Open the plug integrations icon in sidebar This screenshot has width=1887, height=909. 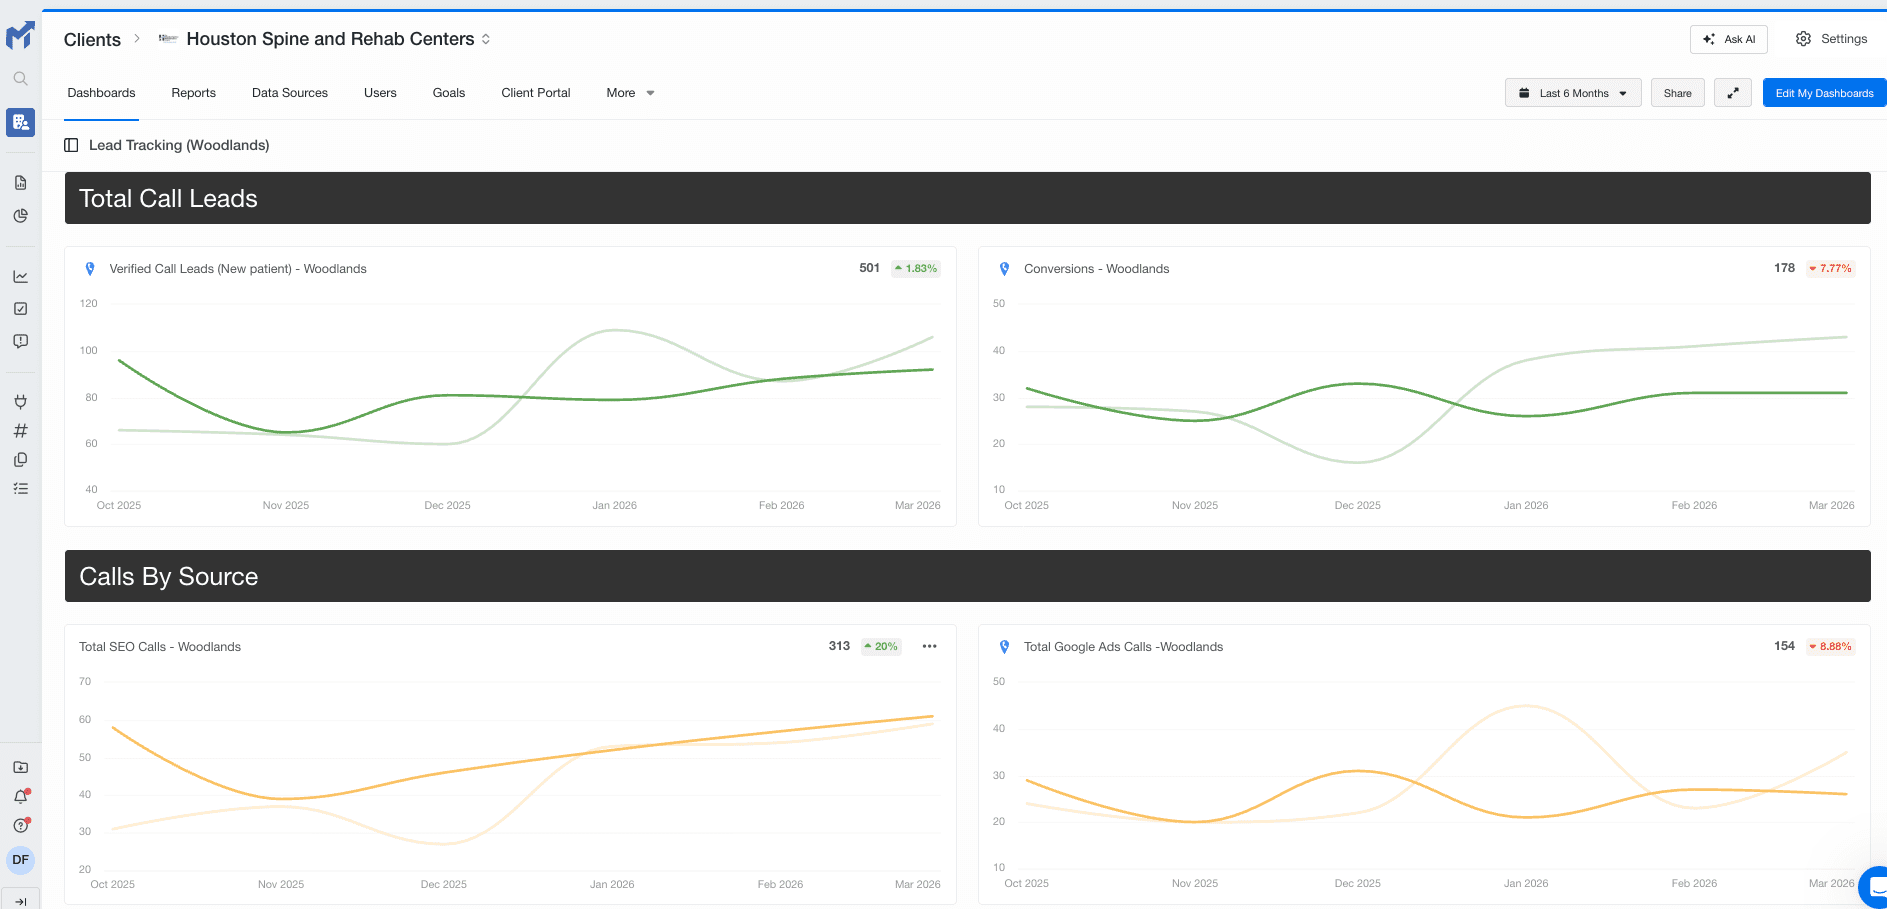tap(20, 402)
